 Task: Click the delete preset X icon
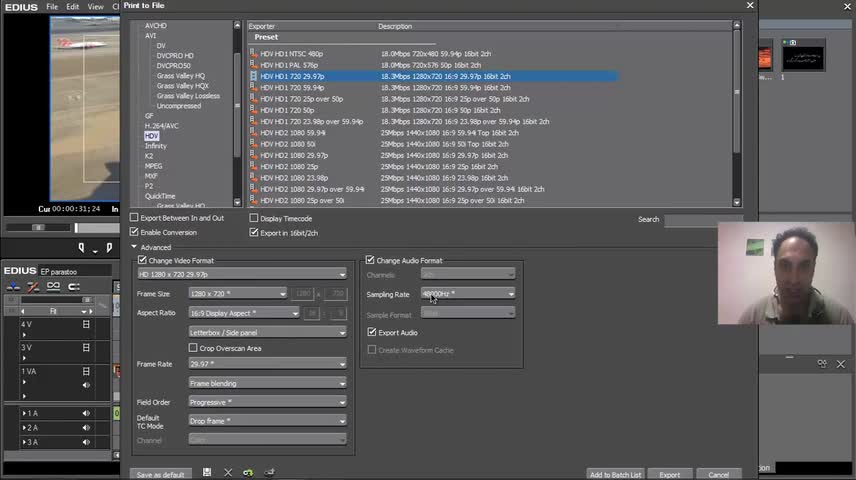pos(228,472)
